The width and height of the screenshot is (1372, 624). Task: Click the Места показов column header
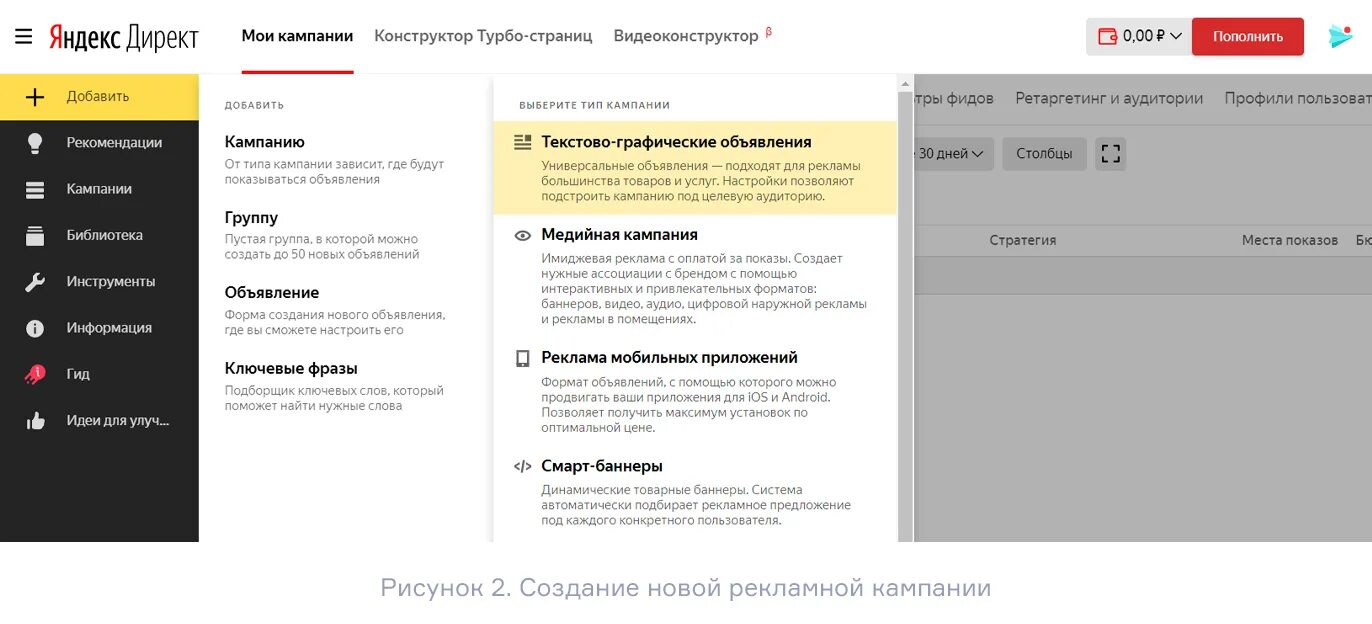[x=1289, y=240]
